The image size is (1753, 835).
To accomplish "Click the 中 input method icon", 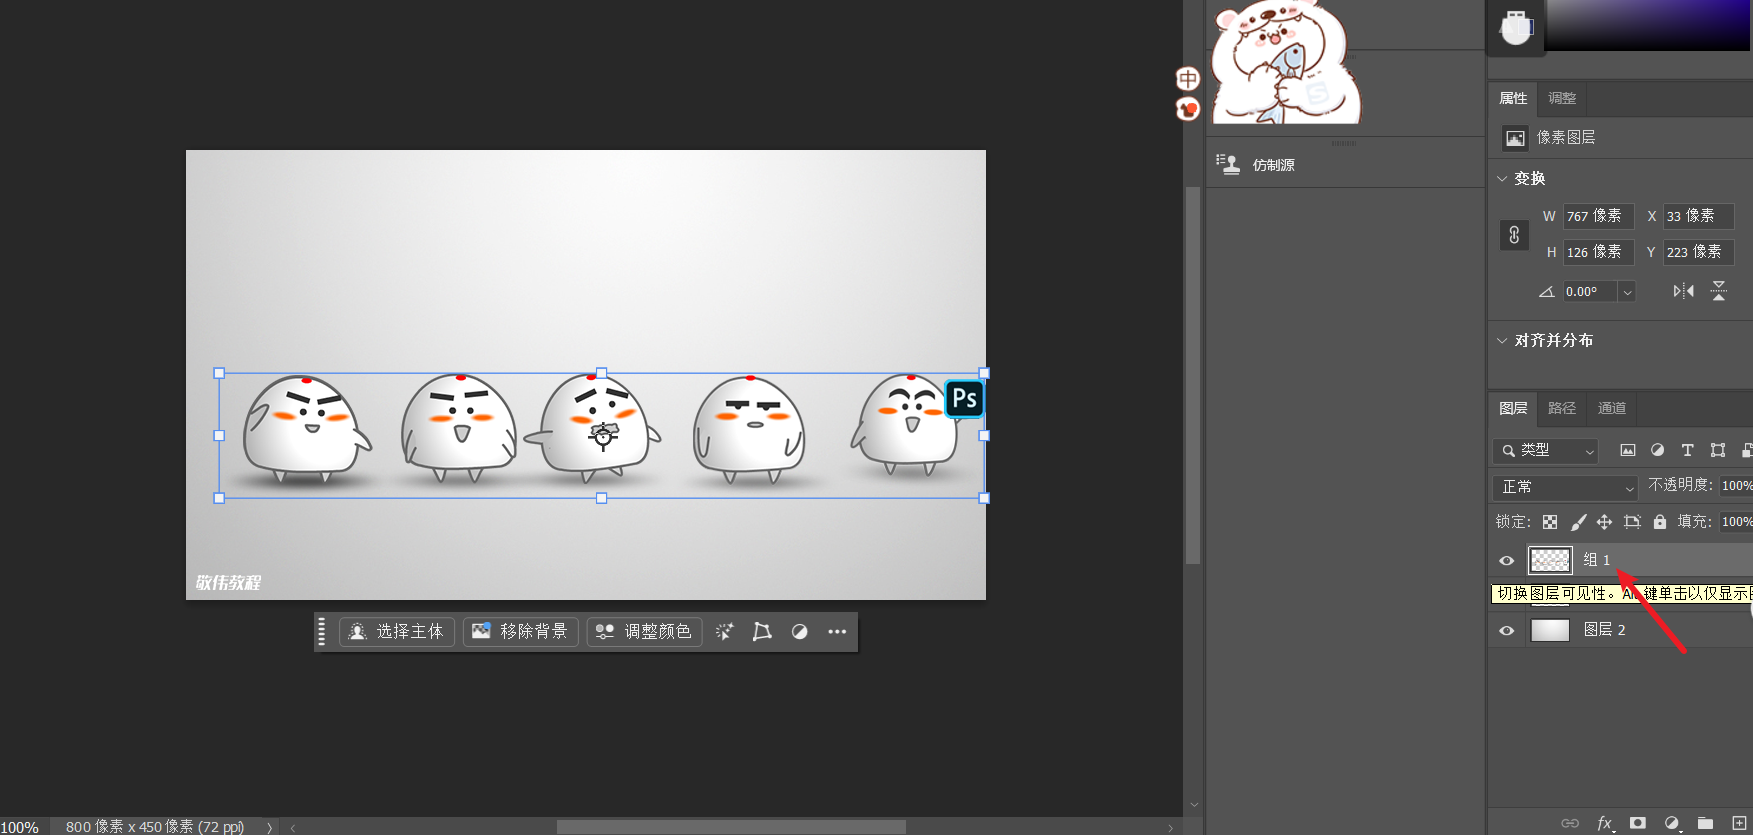I will tap(1187, 78).
